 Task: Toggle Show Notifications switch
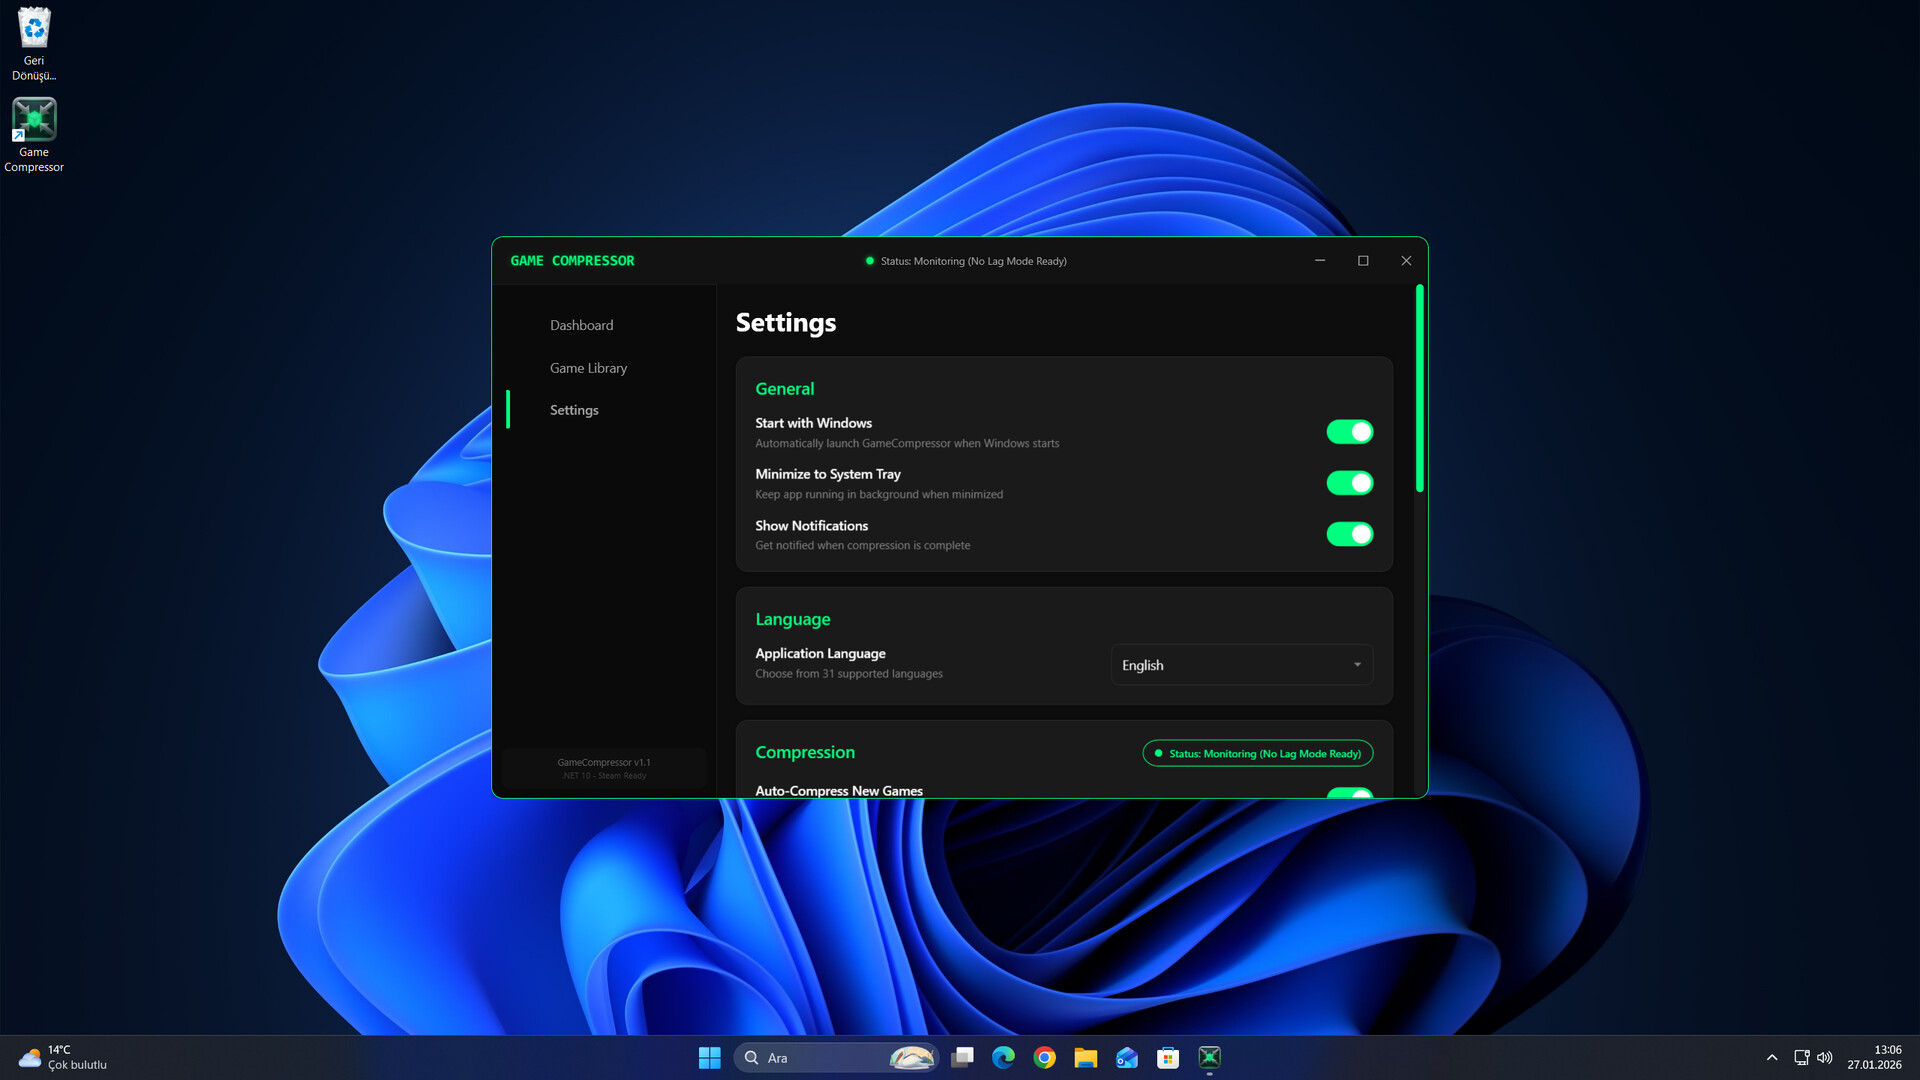[x=1349, y=534]
